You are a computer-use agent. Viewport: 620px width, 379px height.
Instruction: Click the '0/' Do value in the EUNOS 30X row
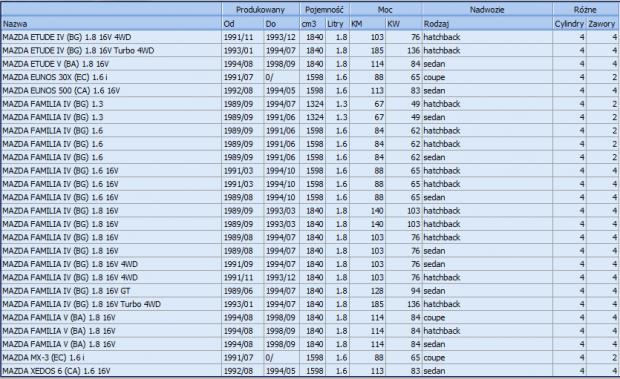click(x=269, y=77)
